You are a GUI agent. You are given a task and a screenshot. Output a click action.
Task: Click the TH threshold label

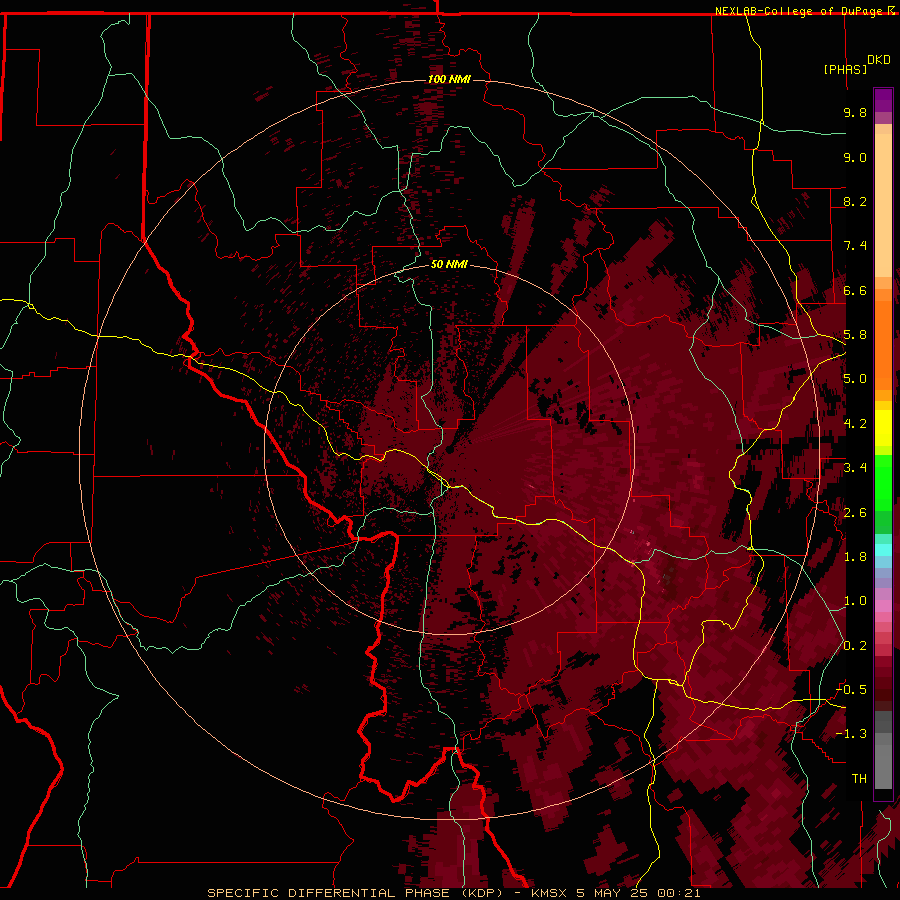click(859, 779)
